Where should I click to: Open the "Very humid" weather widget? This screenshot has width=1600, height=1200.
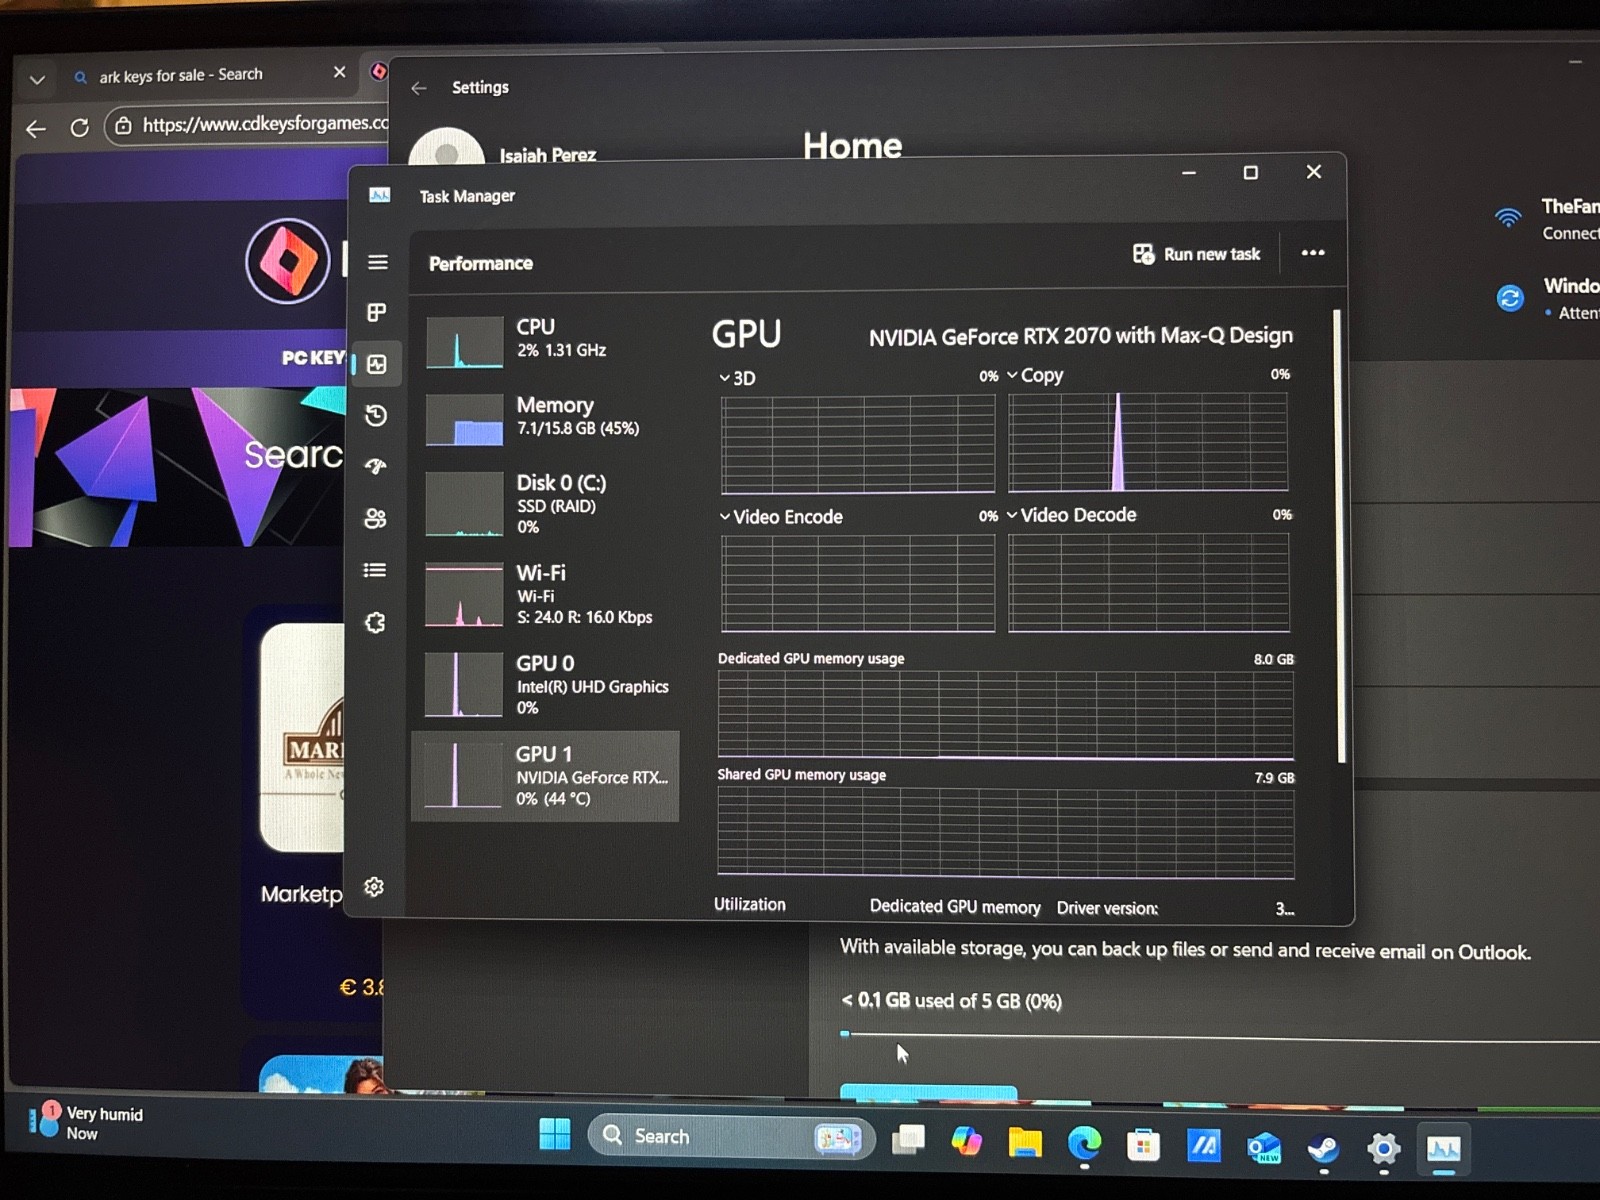[88, 1123]
